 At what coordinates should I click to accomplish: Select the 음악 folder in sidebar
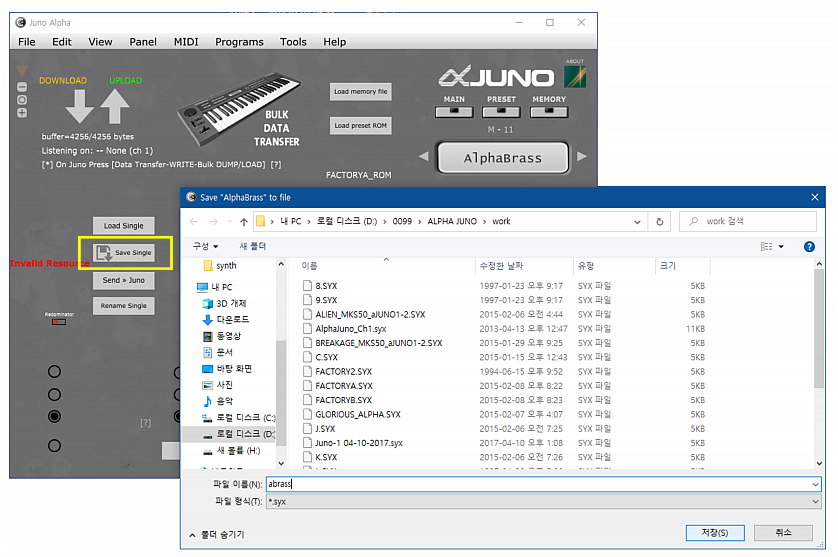click(218, 401)
